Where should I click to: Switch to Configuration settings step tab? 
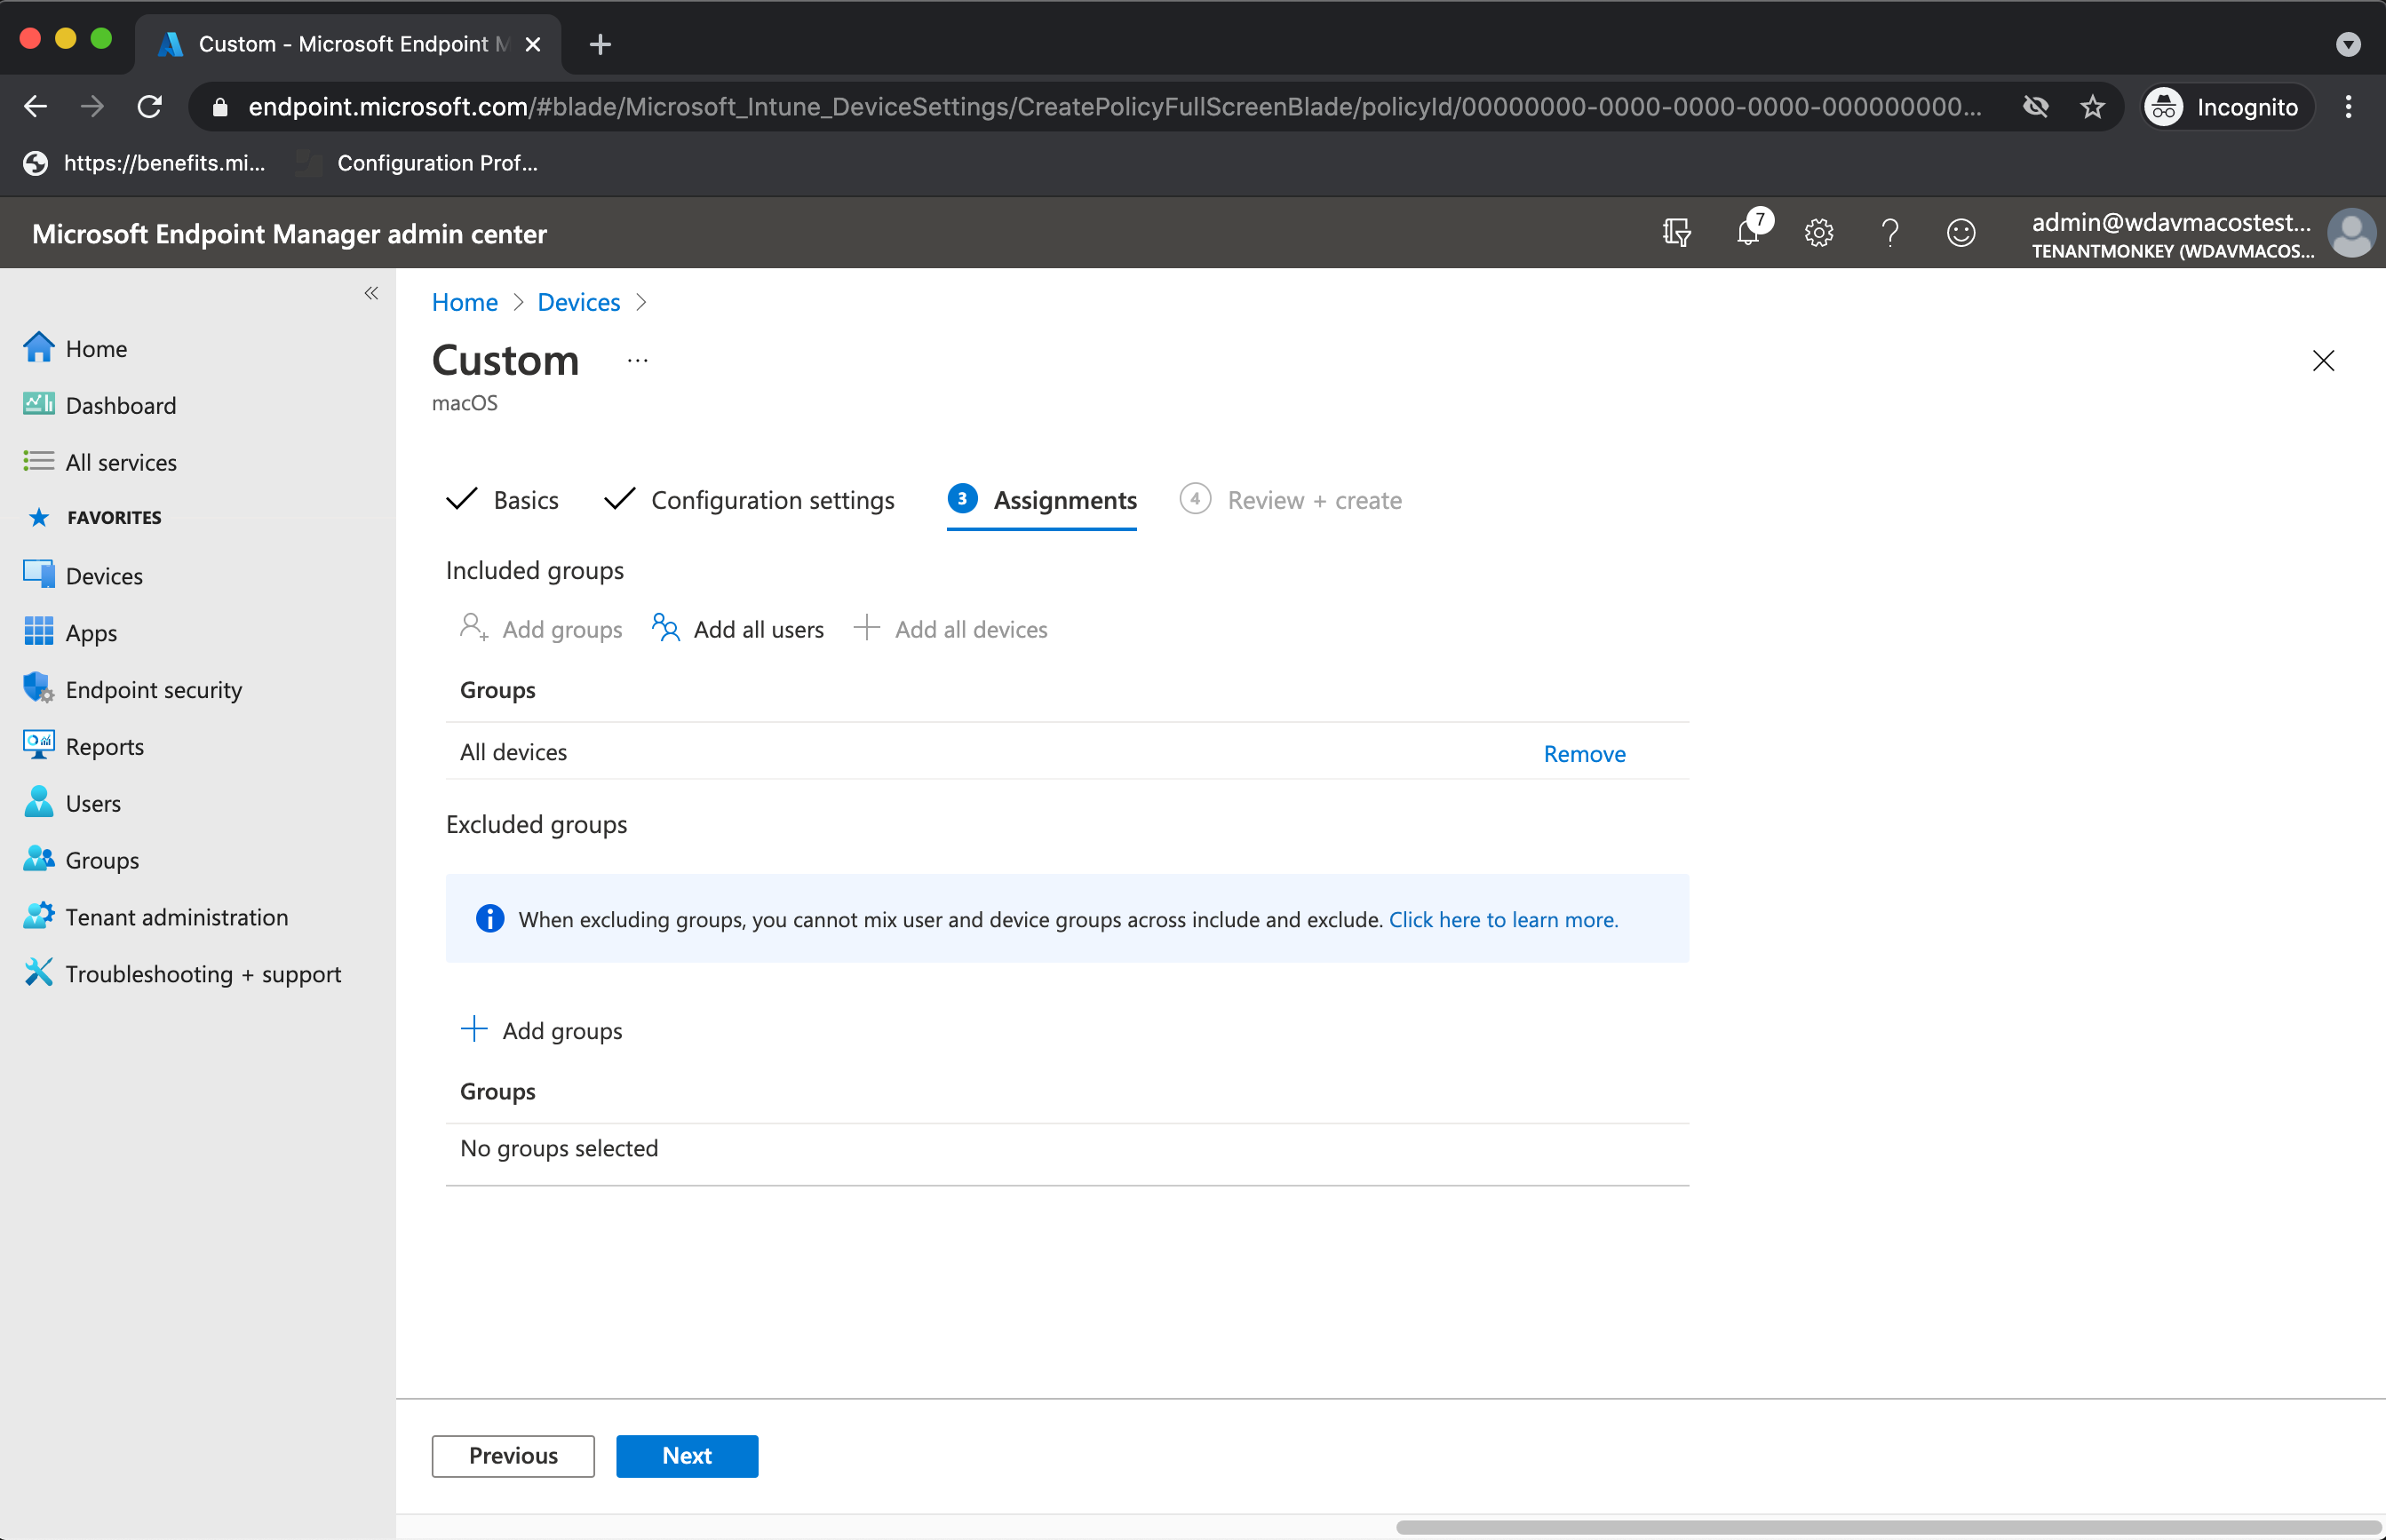[750, 499]
